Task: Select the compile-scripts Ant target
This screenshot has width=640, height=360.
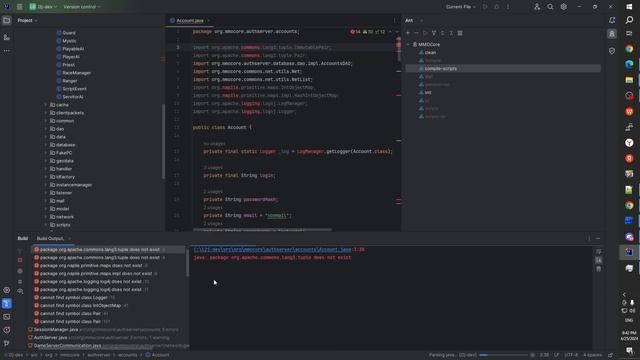Action: [x=441, y=69]
